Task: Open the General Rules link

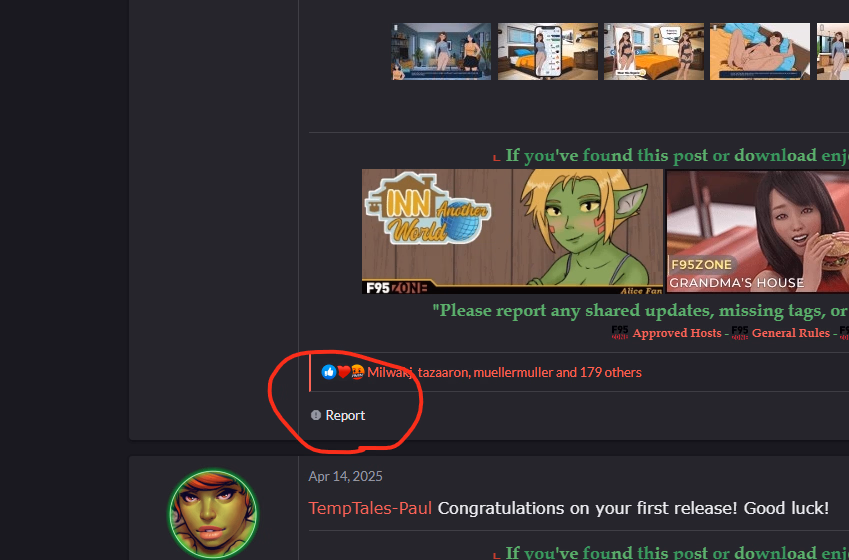Action: click(791, 333)
